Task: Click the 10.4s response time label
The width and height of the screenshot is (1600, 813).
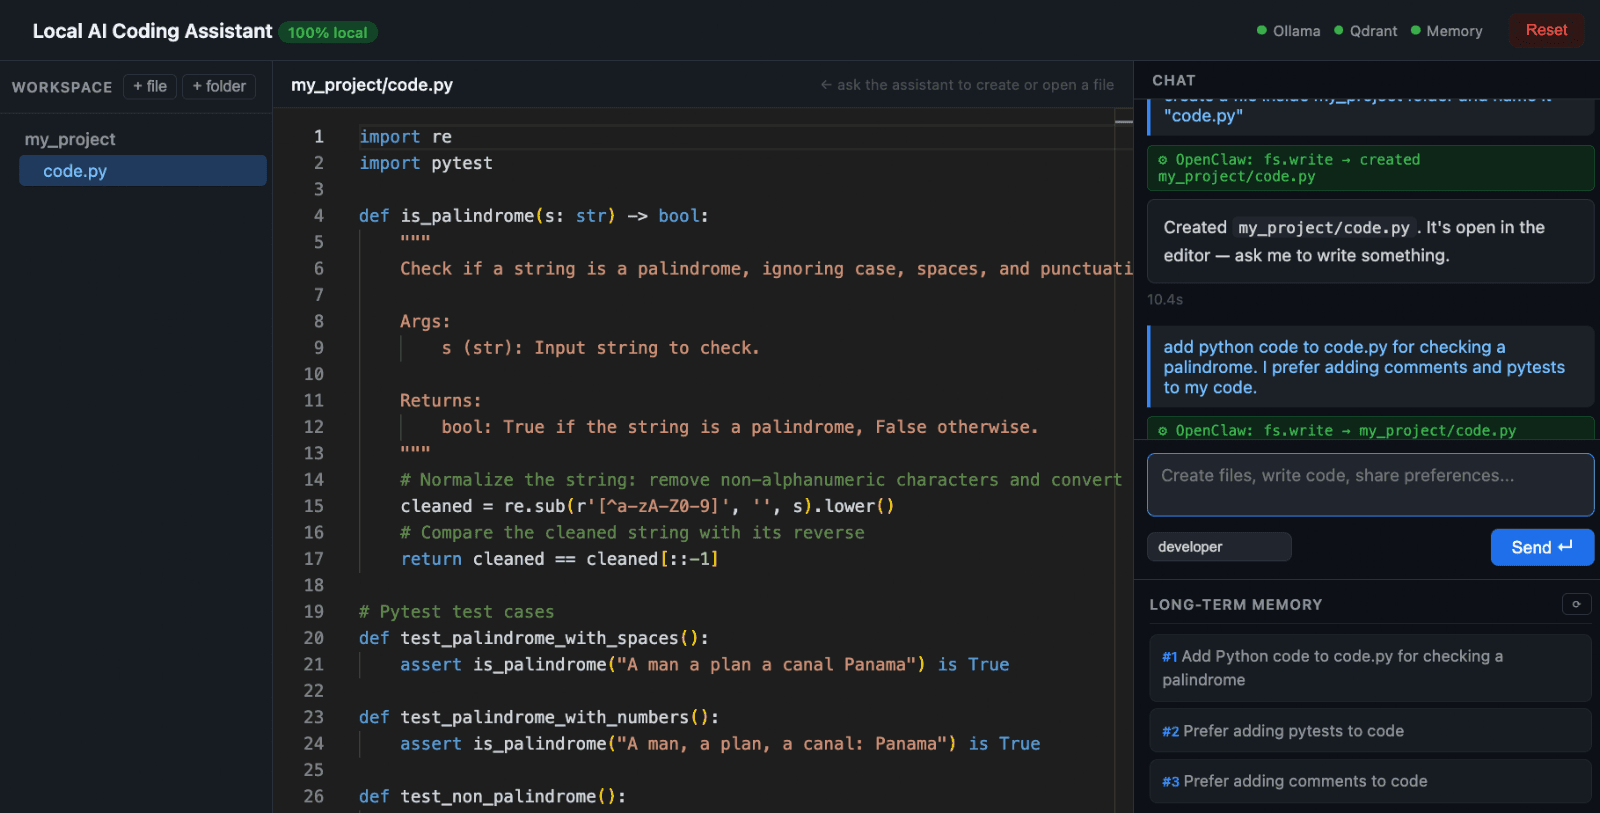Action: 1165,299
